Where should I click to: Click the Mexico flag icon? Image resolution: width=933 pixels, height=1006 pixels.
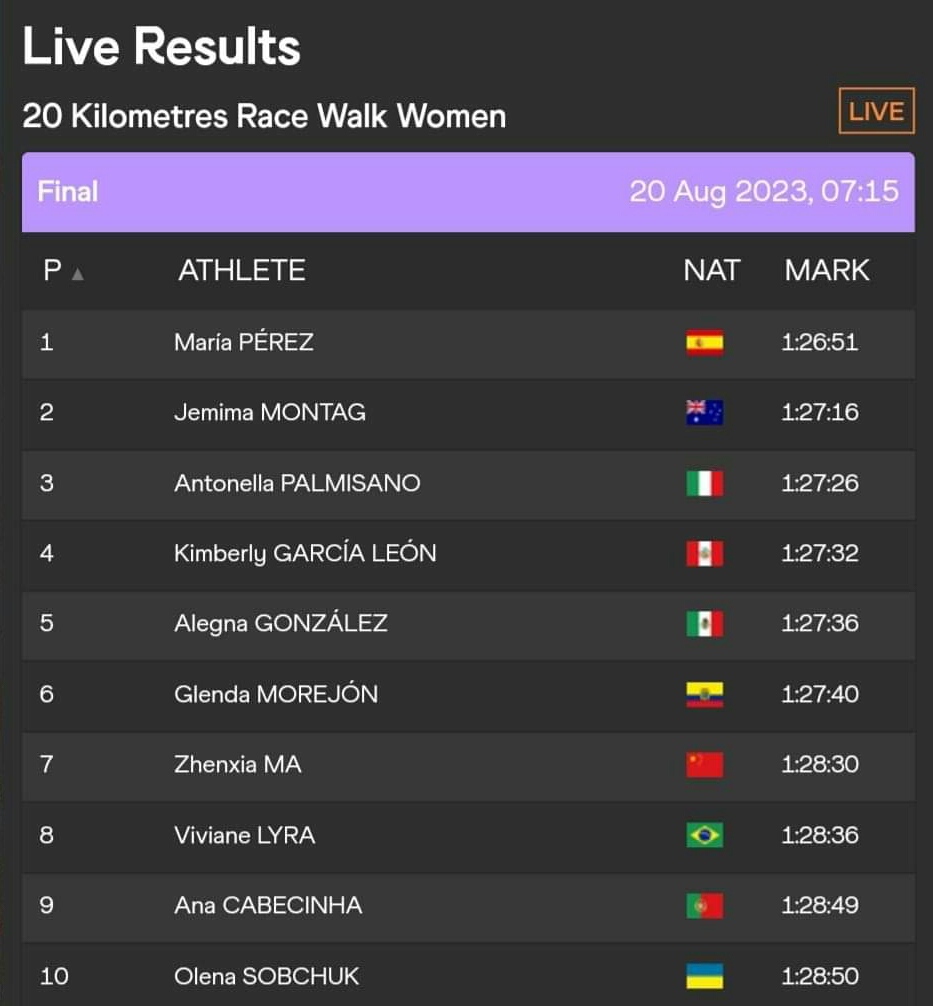pyautogui.click(x=704, y=624)
